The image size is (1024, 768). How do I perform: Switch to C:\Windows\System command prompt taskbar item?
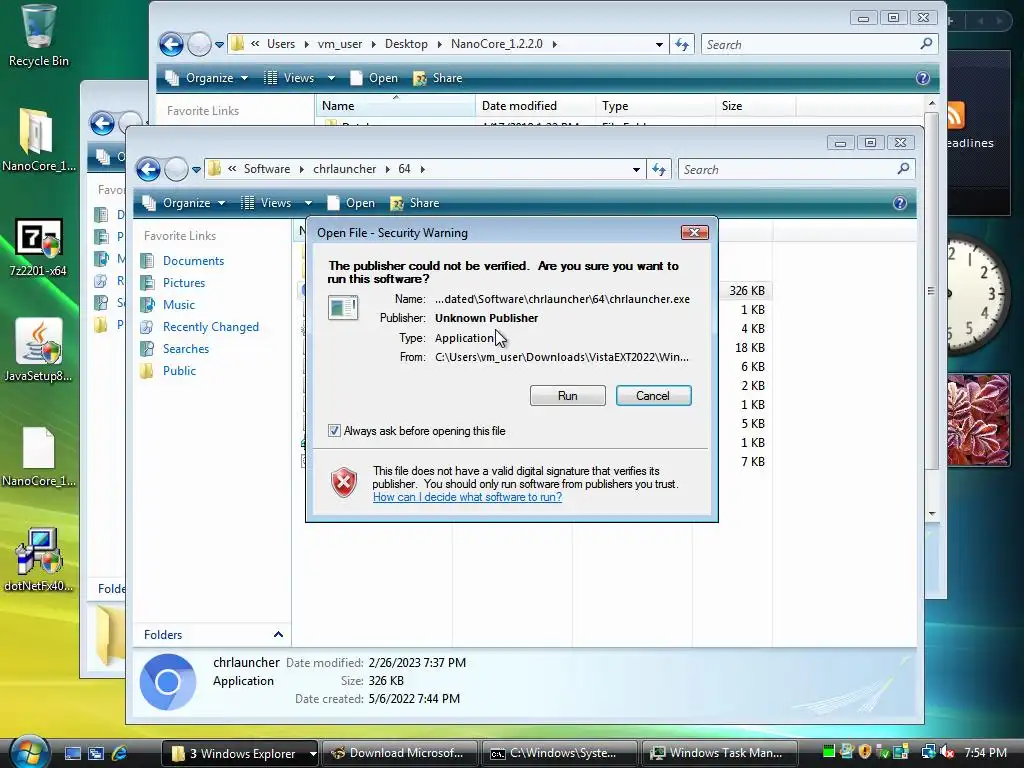[x=559, y=754]
